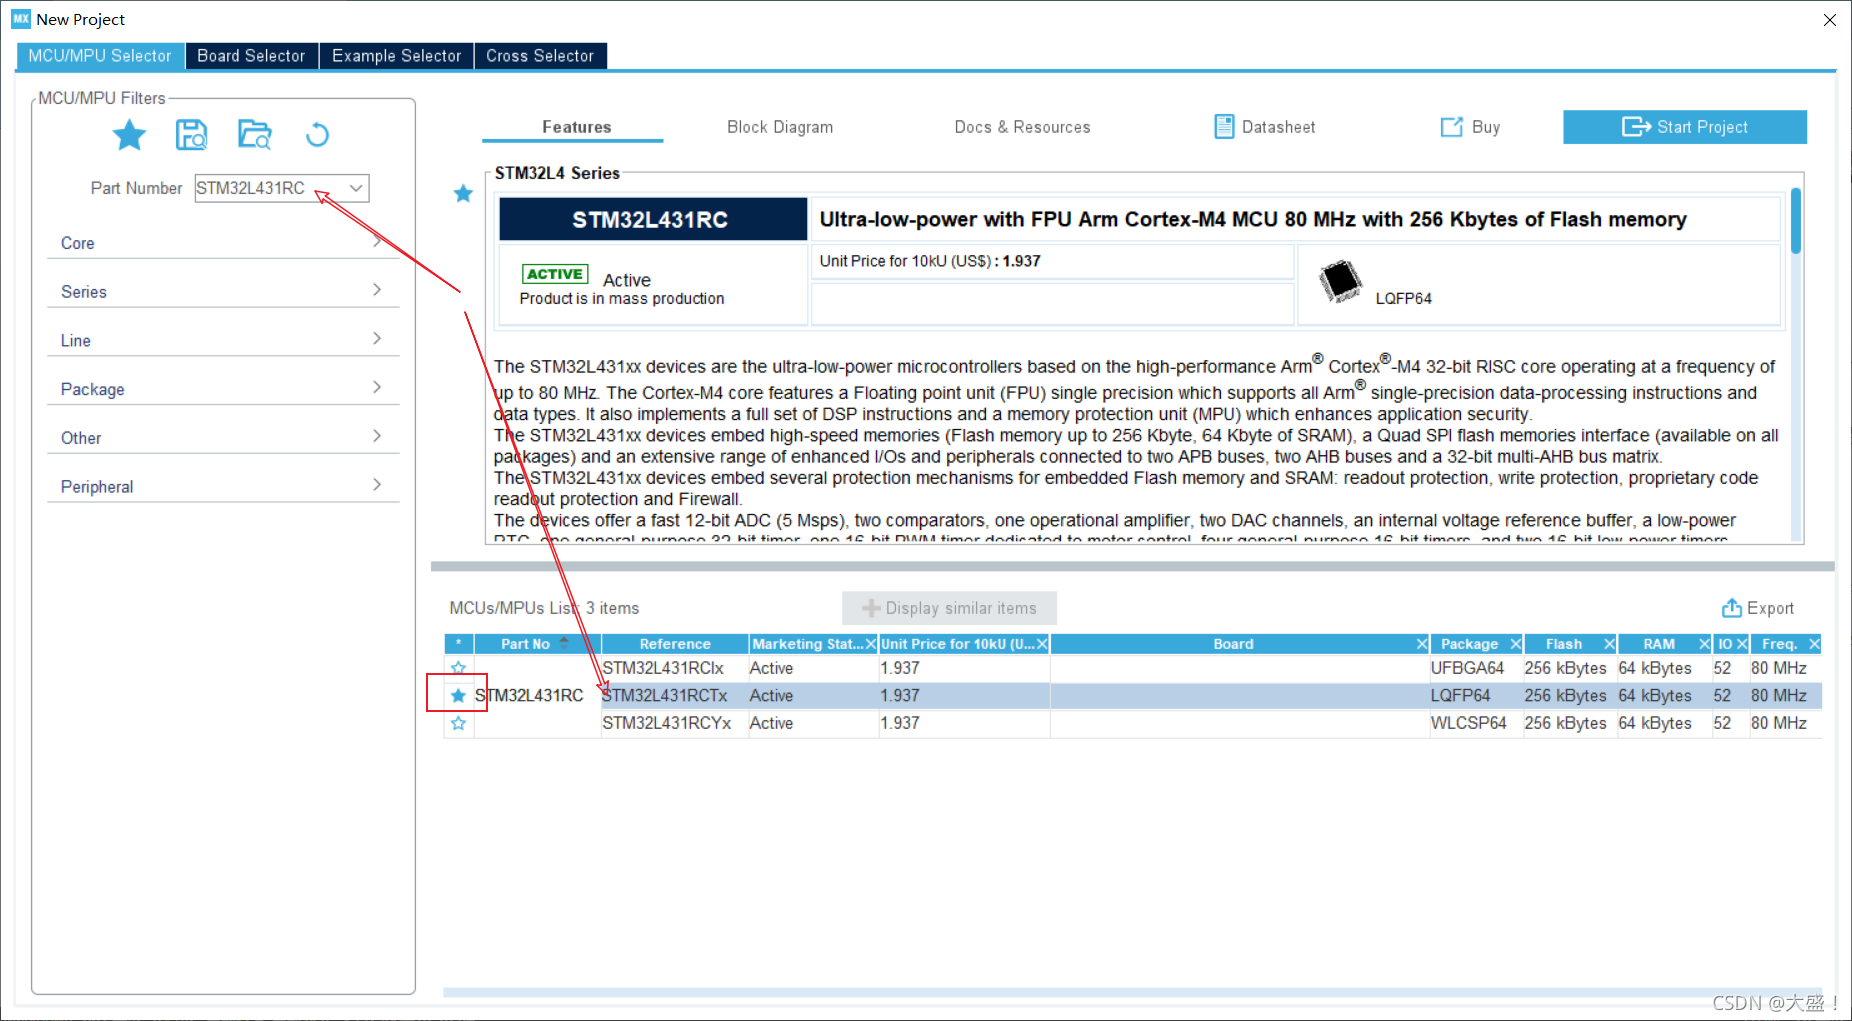
Task: Reset all MCU filters with the refresh icon
Action: 317,134
